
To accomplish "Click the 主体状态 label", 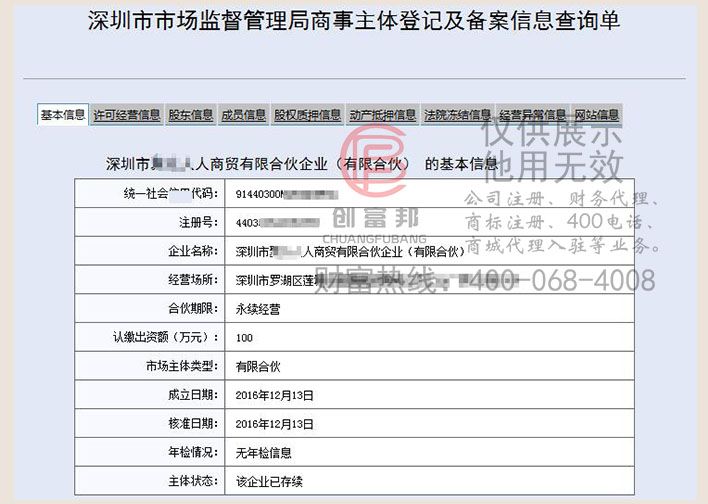I will click(193, 481).
